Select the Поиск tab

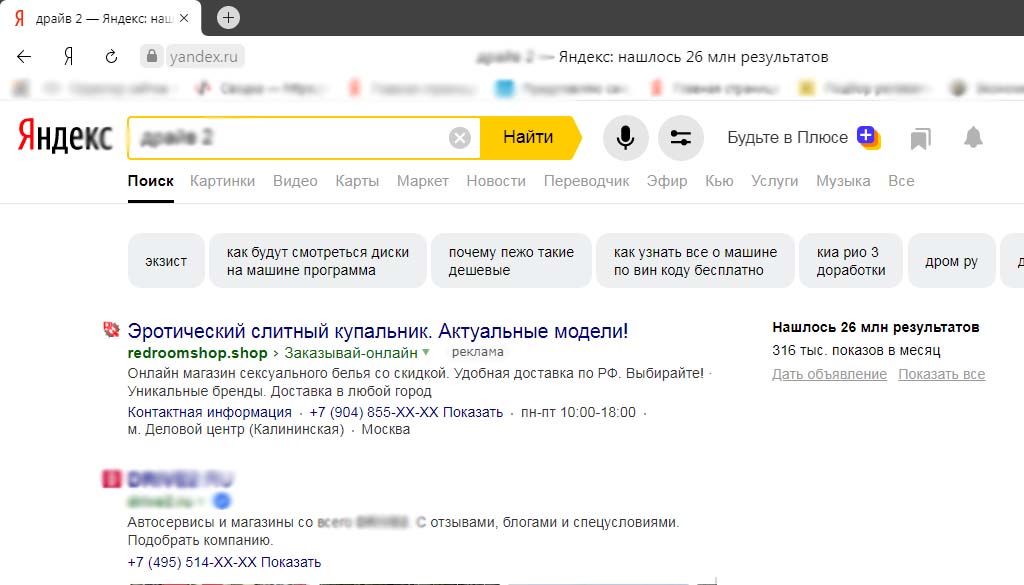point(151,181)
